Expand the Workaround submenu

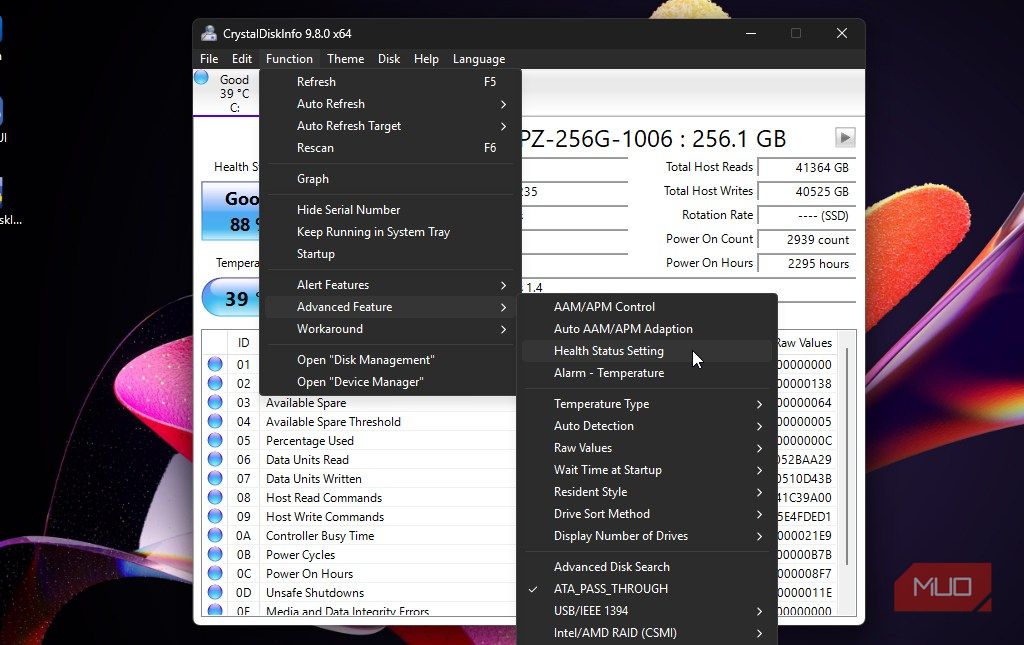[x=389, y=329]
